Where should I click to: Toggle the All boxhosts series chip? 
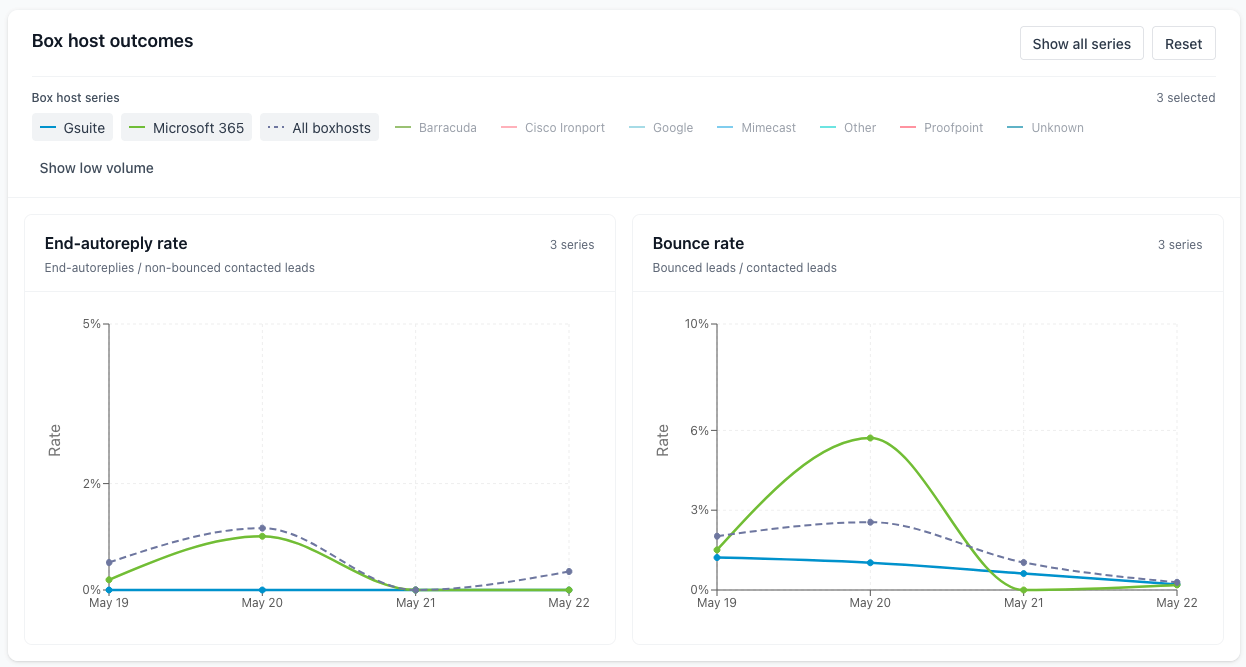(x=319, y=128)
